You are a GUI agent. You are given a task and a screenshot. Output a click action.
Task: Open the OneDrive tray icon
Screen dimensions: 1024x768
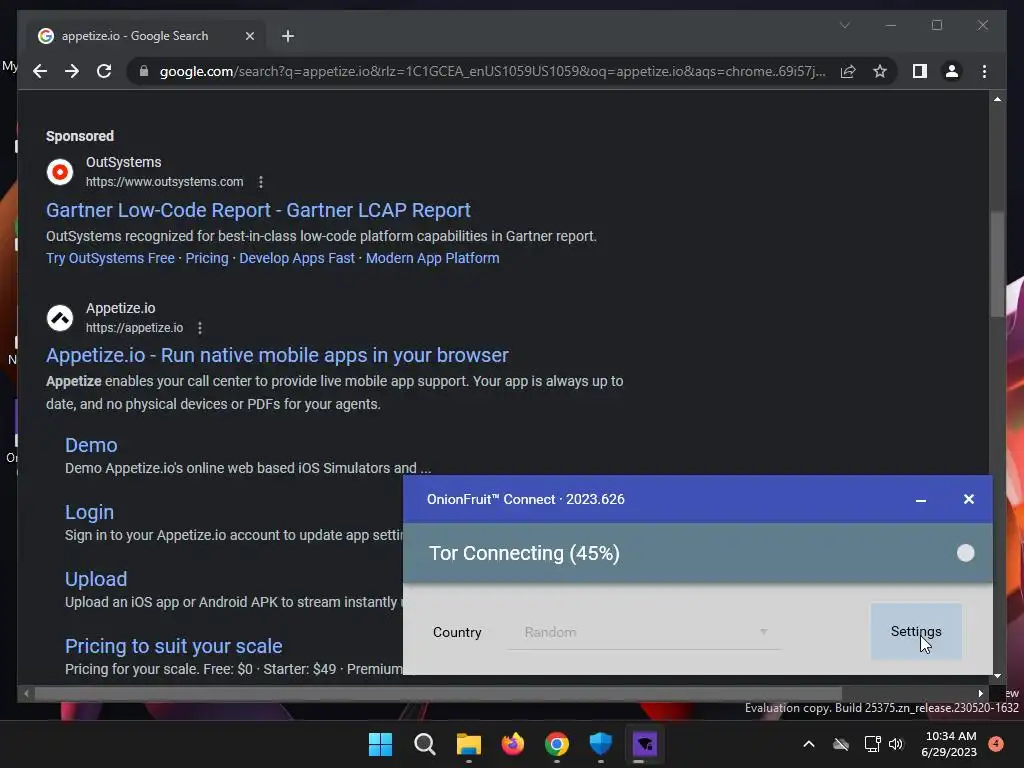tap(840, 744)
